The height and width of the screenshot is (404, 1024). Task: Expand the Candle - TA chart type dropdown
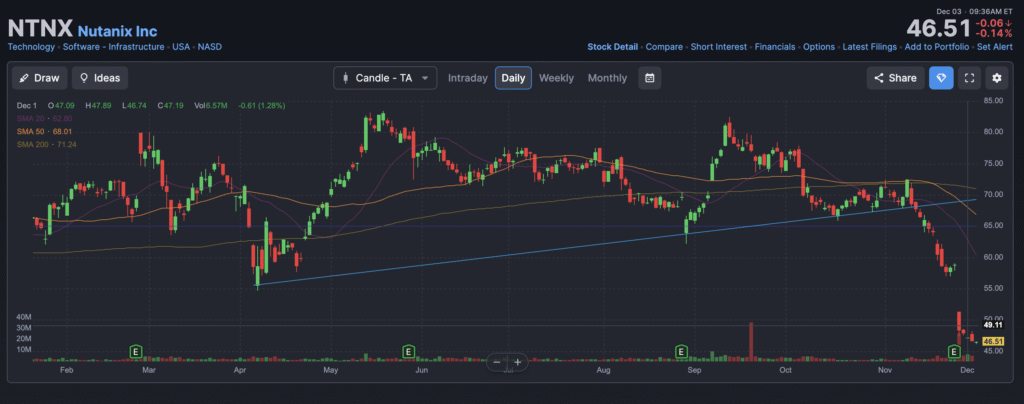[385, 78]
